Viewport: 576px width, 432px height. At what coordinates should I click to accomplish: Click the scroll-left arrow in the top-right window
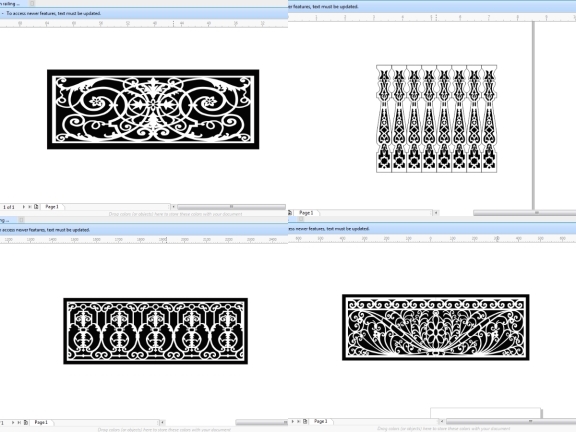[x=436, y=213]
